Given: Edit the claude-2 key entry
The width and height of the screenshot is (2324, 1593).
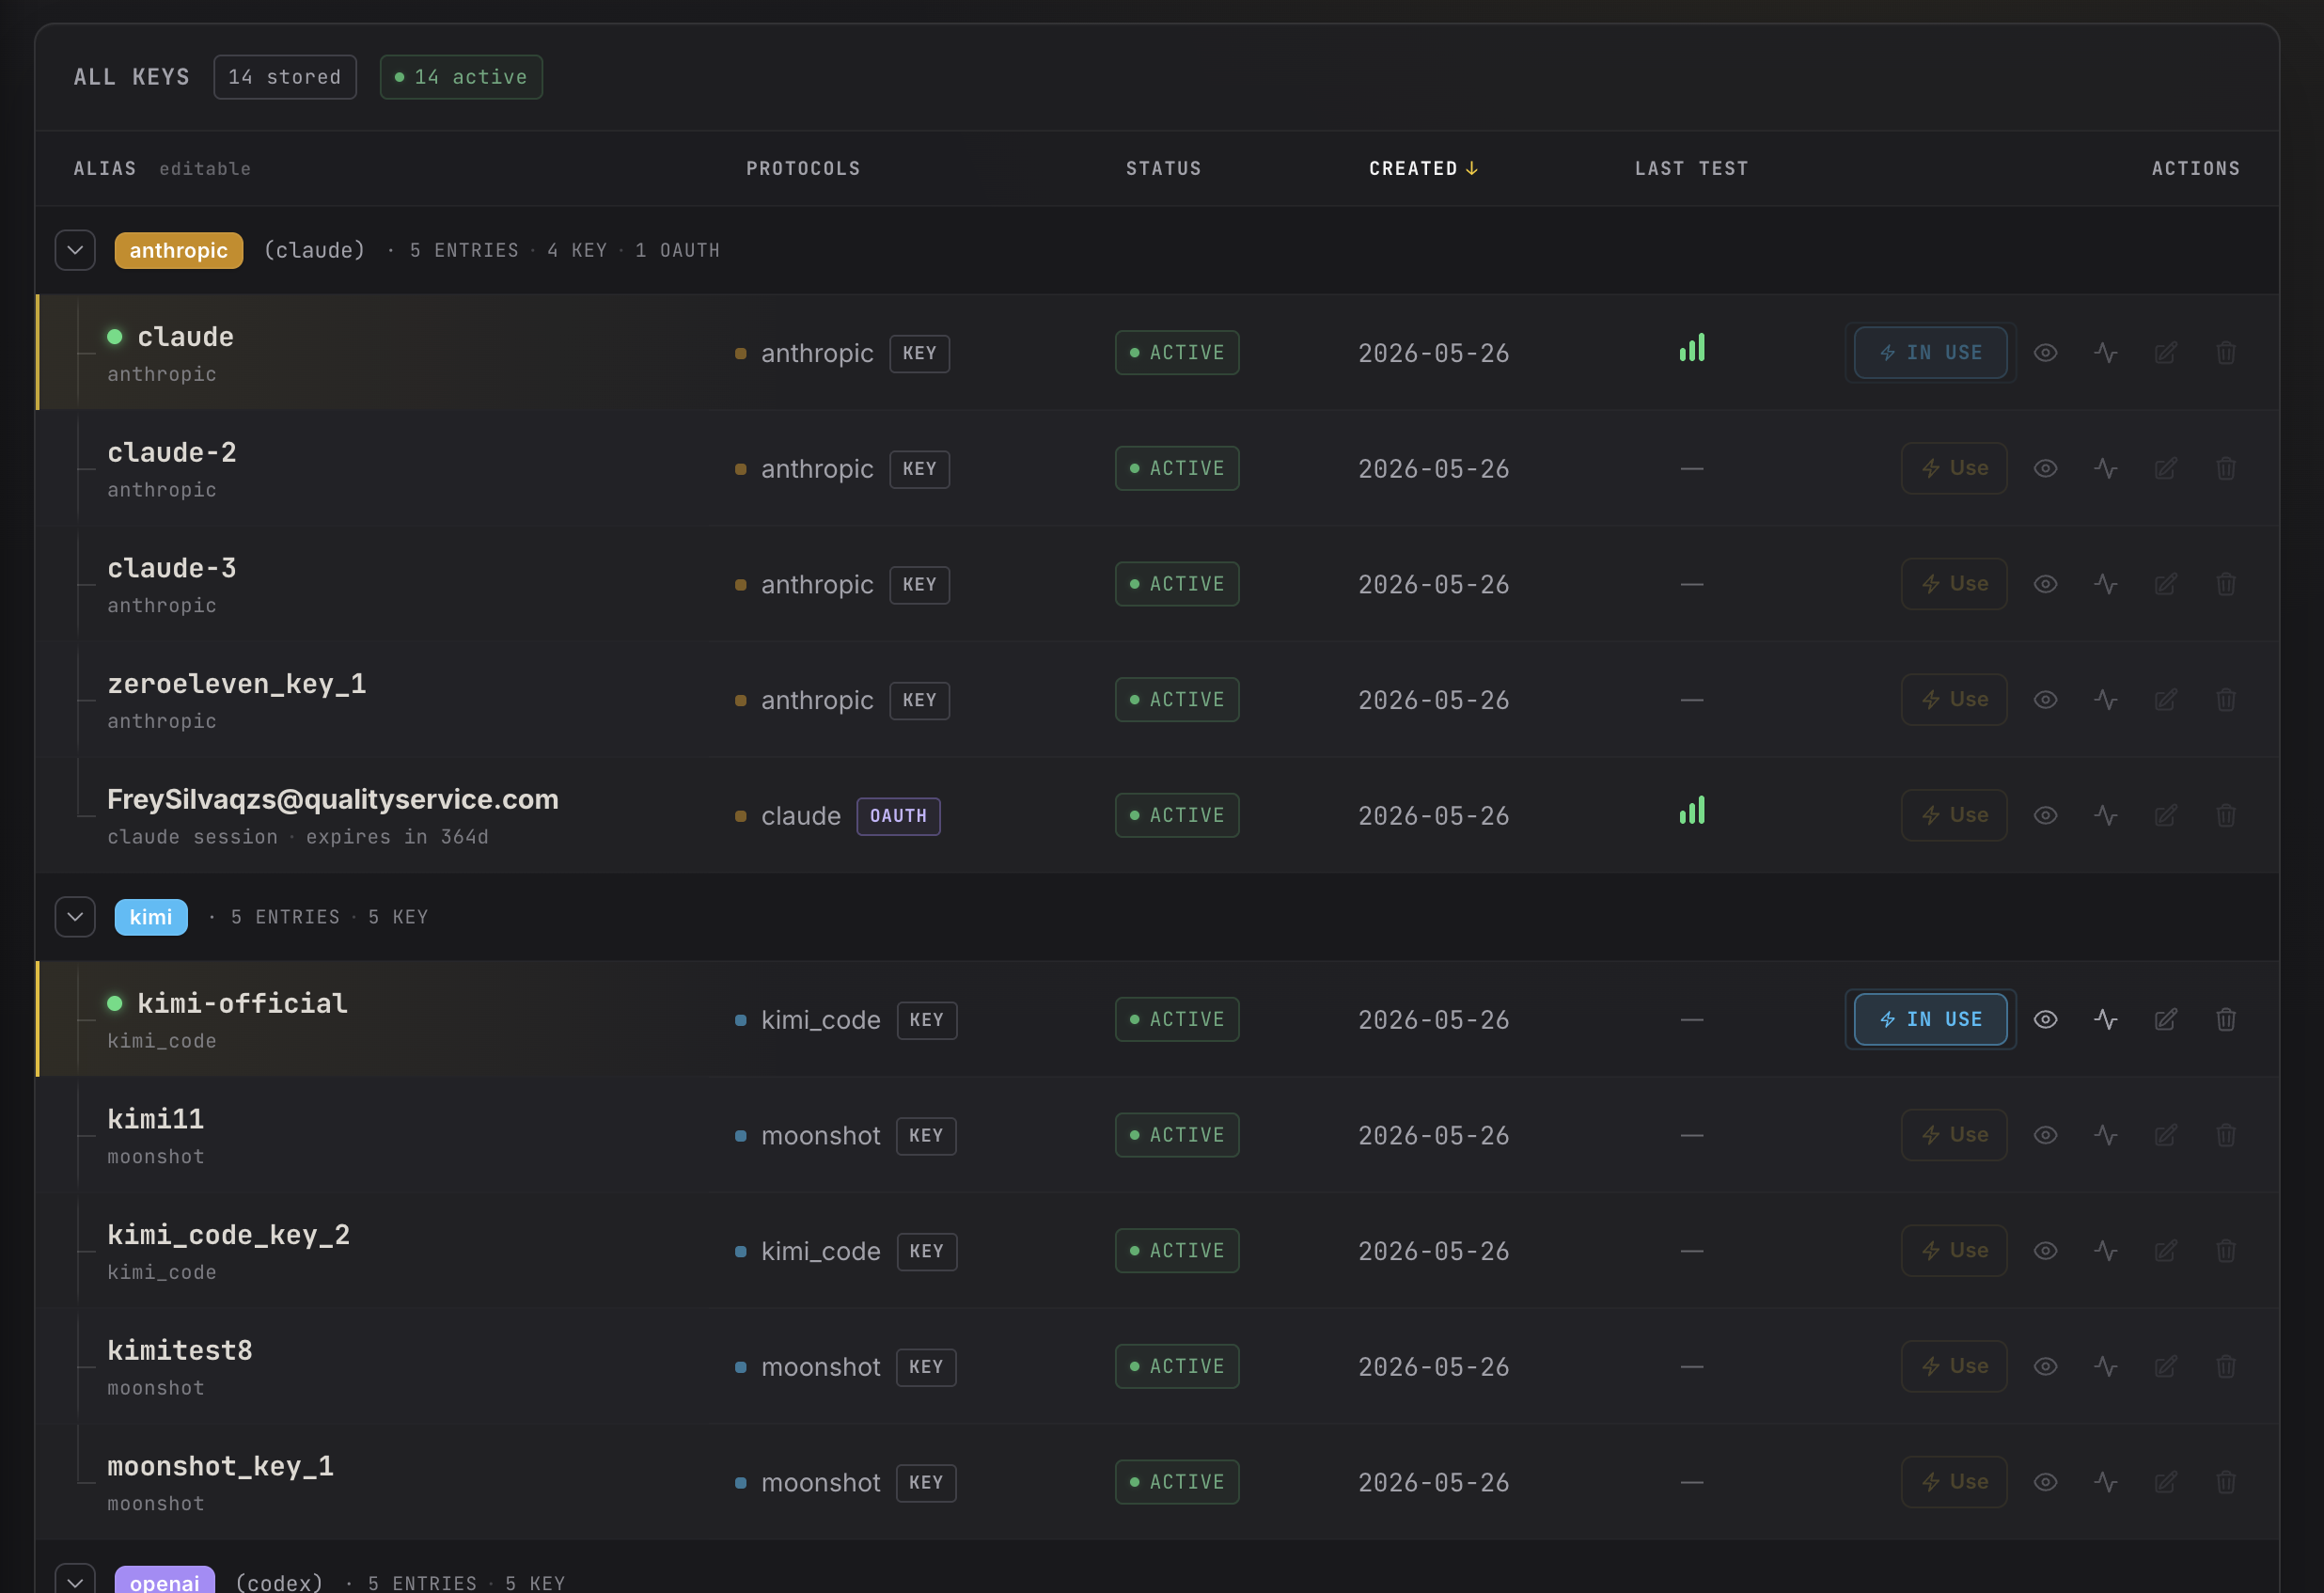Looking at the screenshot, I should (x=2165, y=468).
